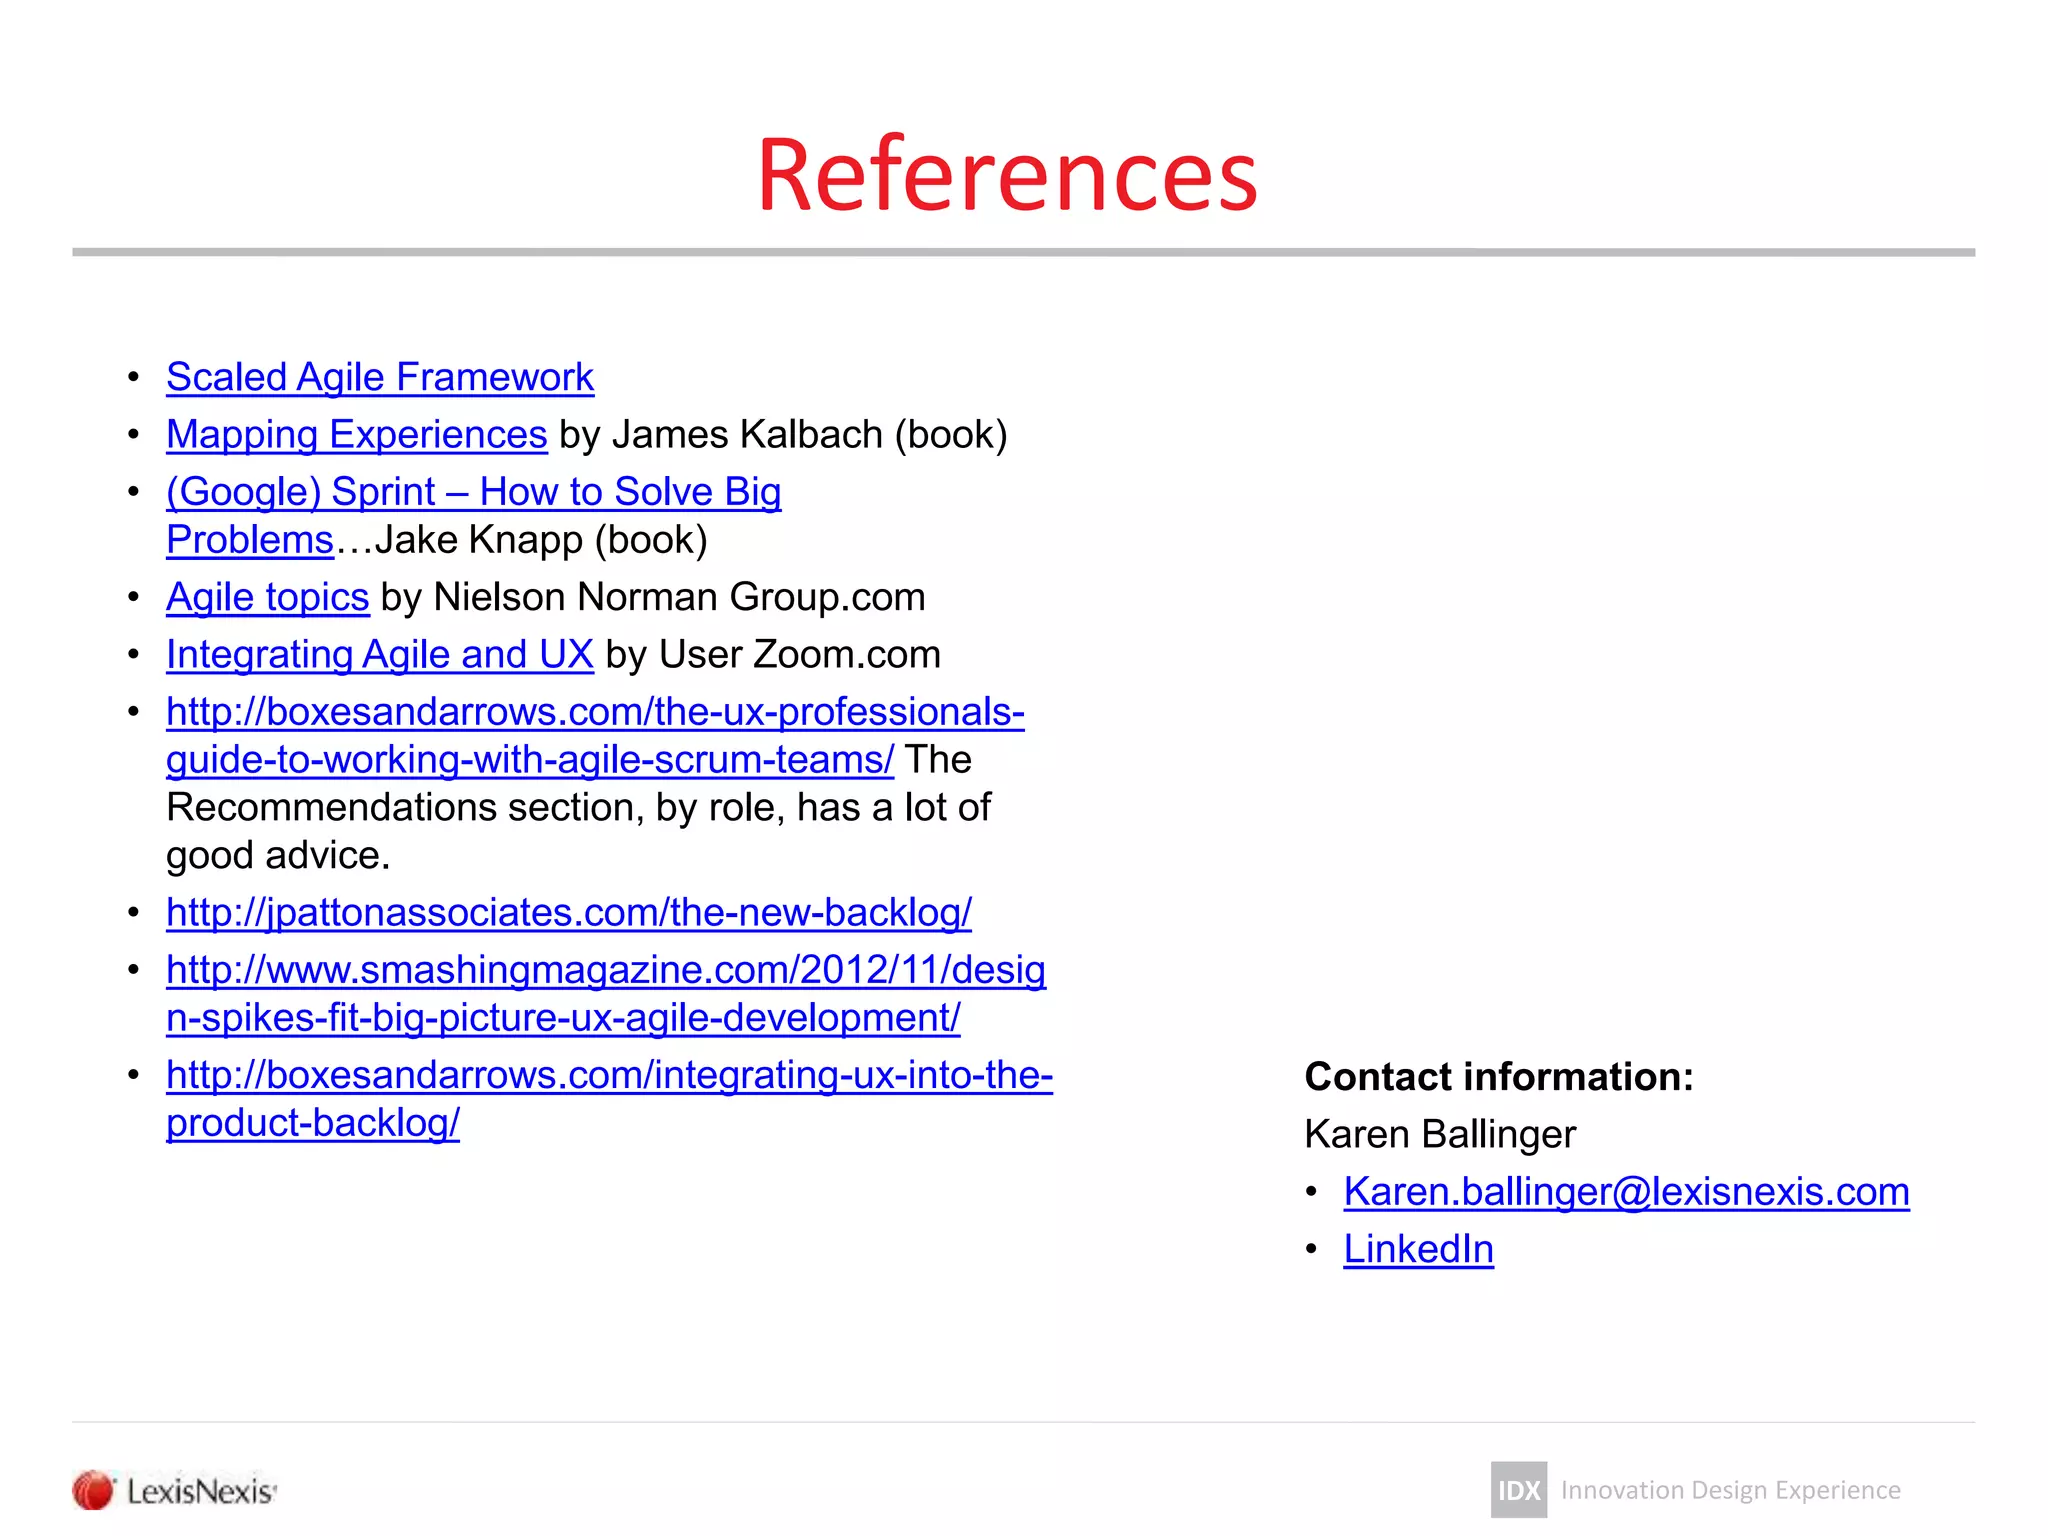Screen dimensions: 2048x1536
Task: Click the References slide title
Action: 1006,175
